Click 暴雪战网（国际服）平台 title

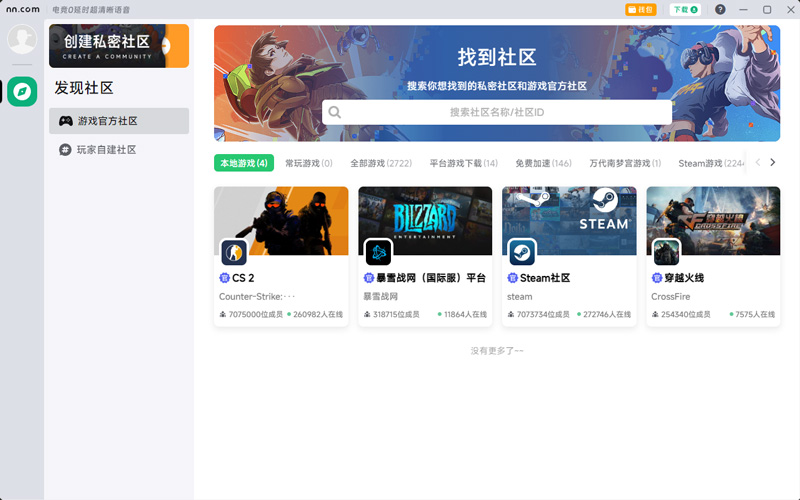[x=431, y=278]
